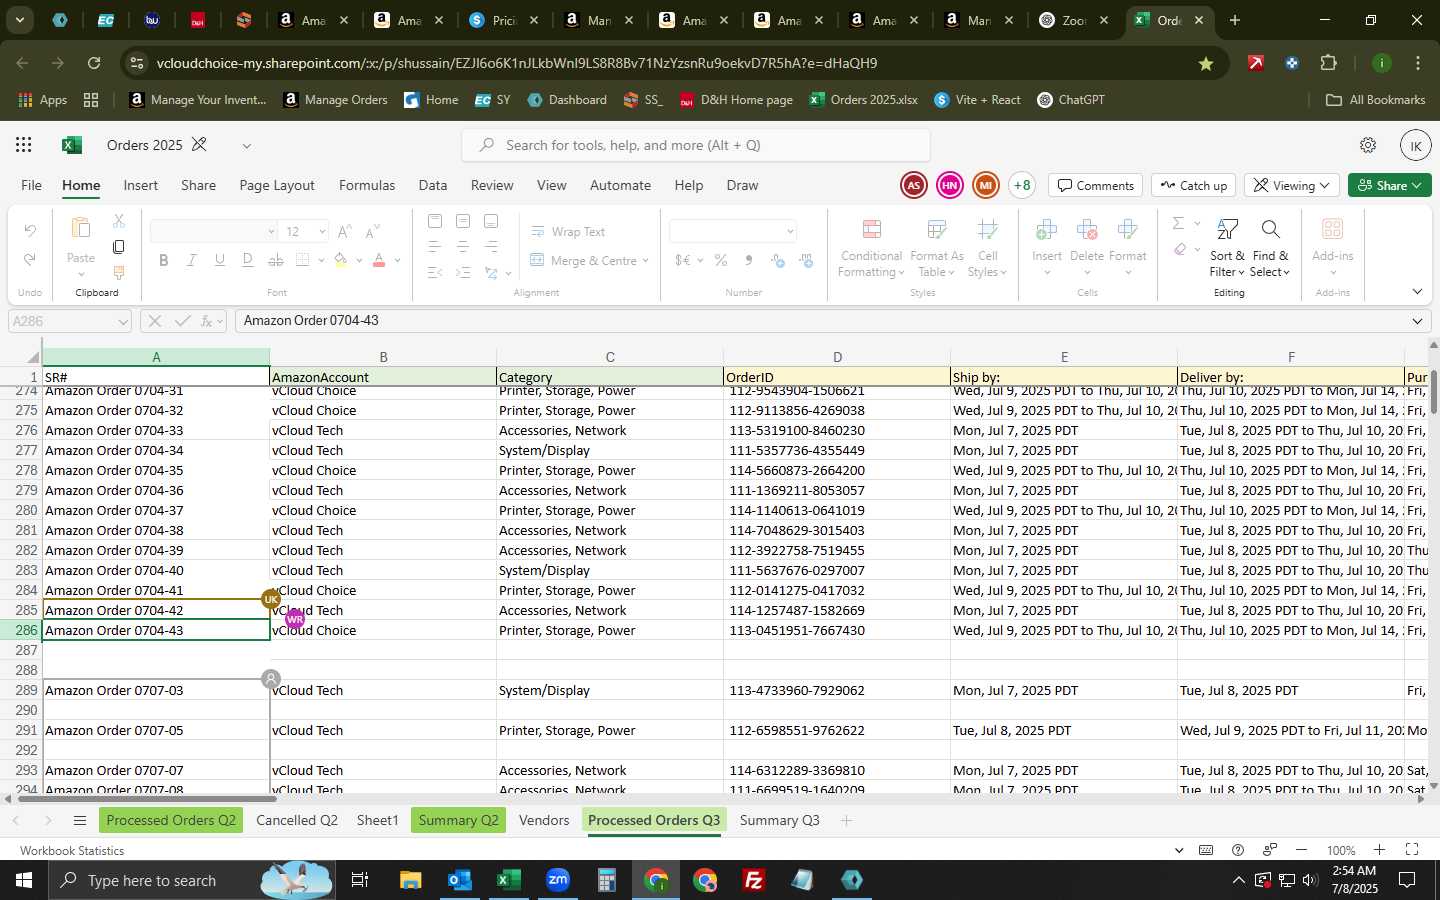The image size is (1440, 900).
Task: Click the Workbook Statistics status entry
Action: tap(73, 851)
